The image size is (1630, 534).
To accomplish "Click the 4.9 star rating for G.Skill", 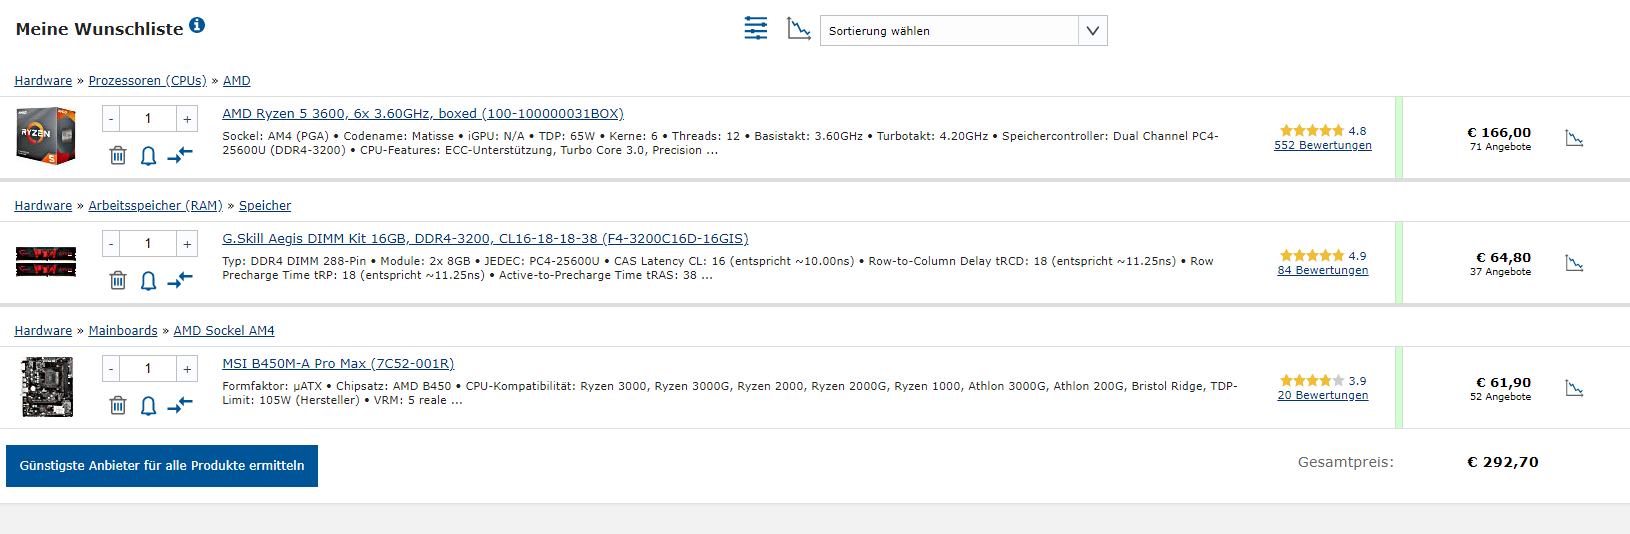I will (x=1323, y=256).
